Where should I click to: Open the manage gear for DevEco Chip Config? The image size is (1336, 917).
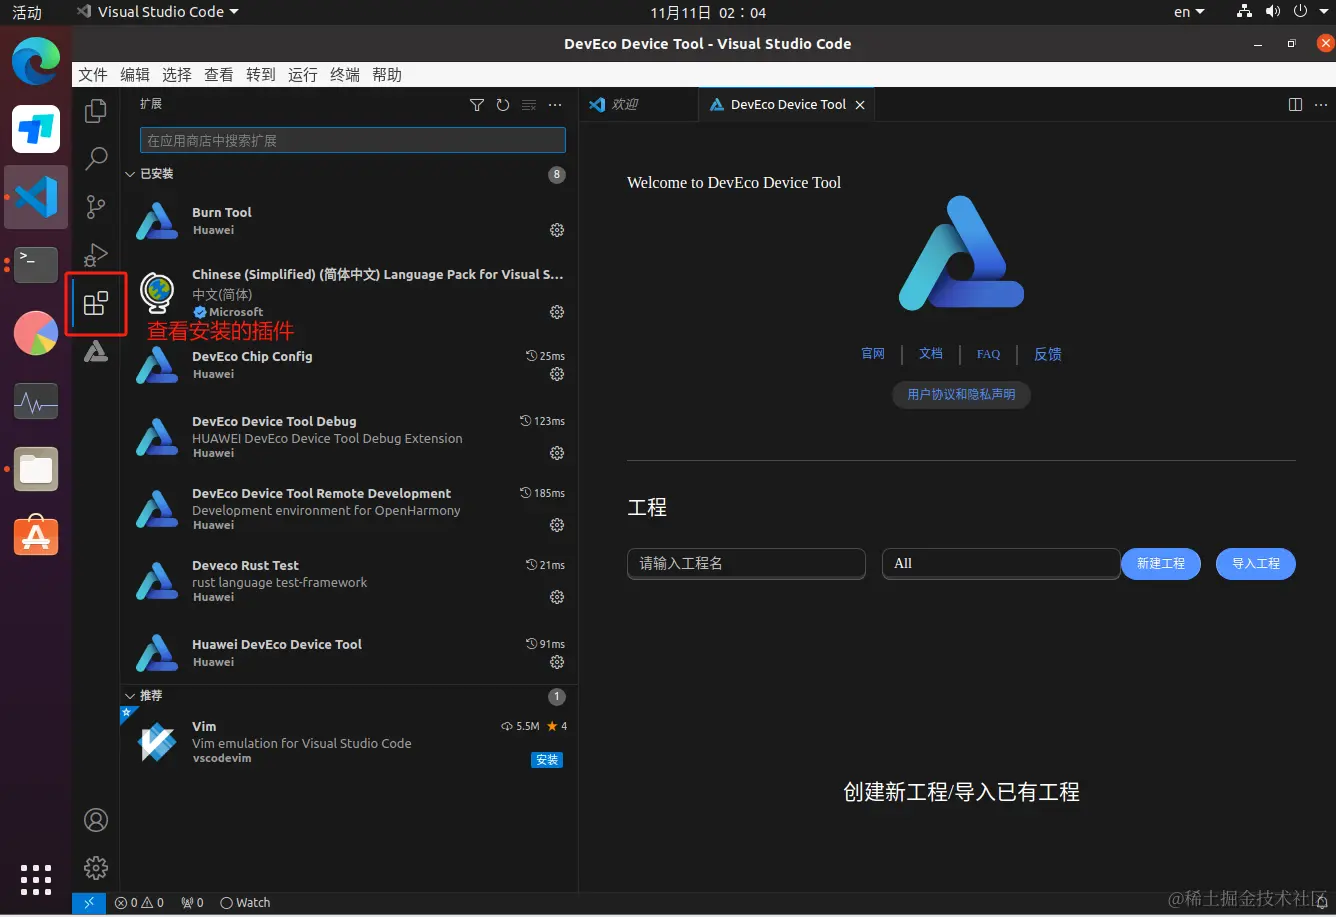(557, 374)
